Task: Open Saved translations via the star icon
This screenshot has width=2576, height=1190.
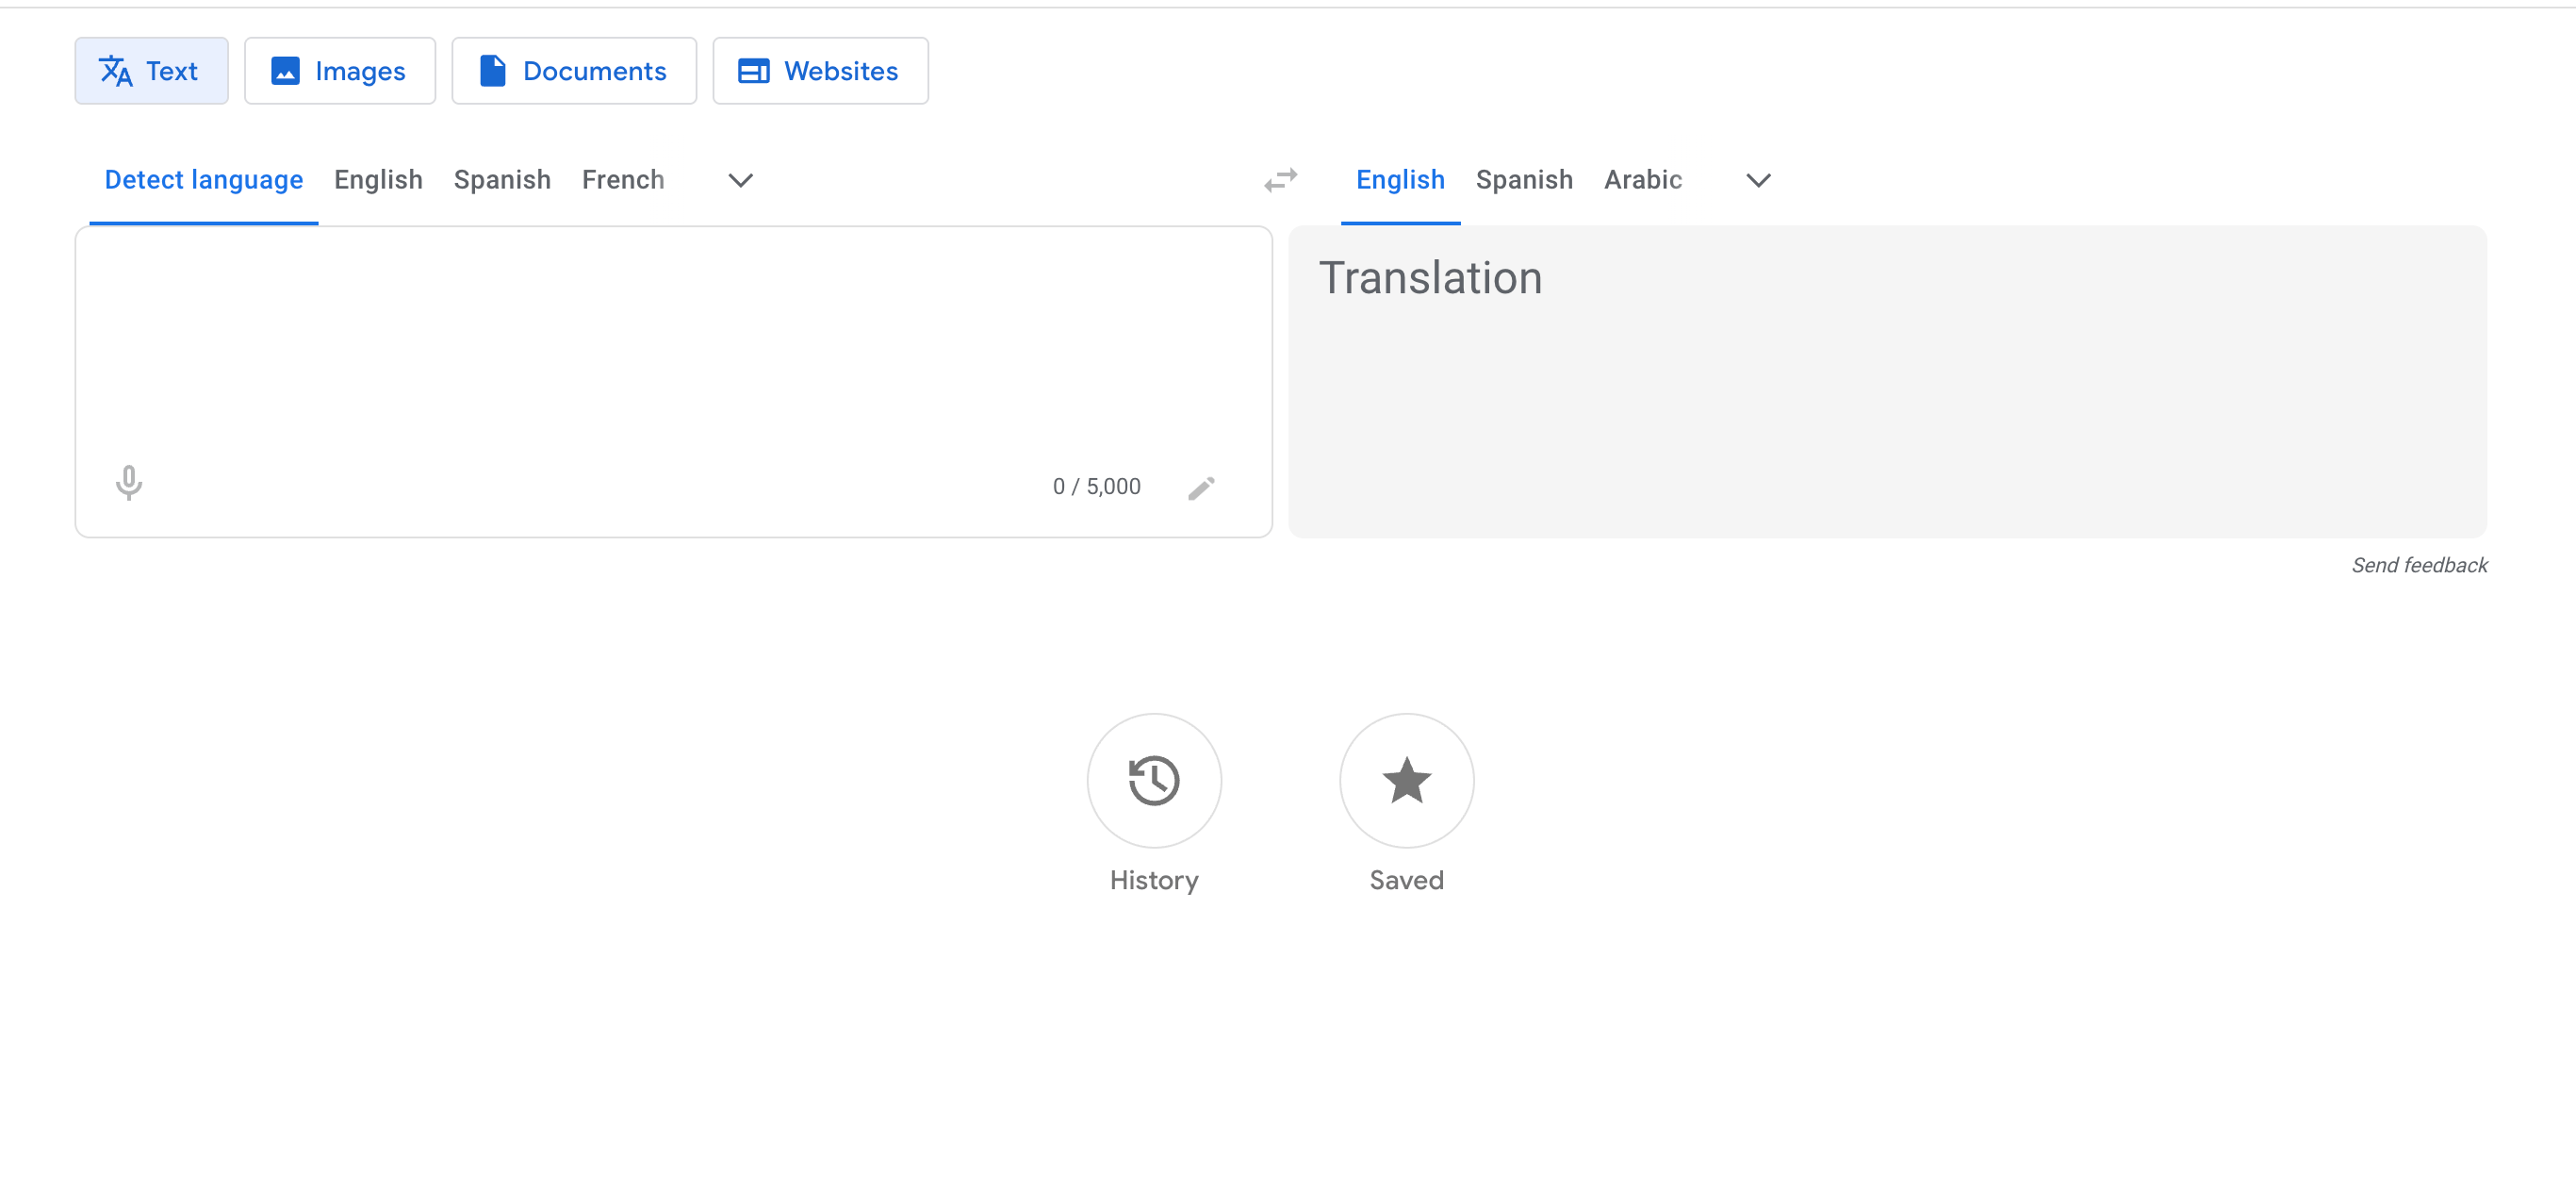Action: pos(1405,780)
